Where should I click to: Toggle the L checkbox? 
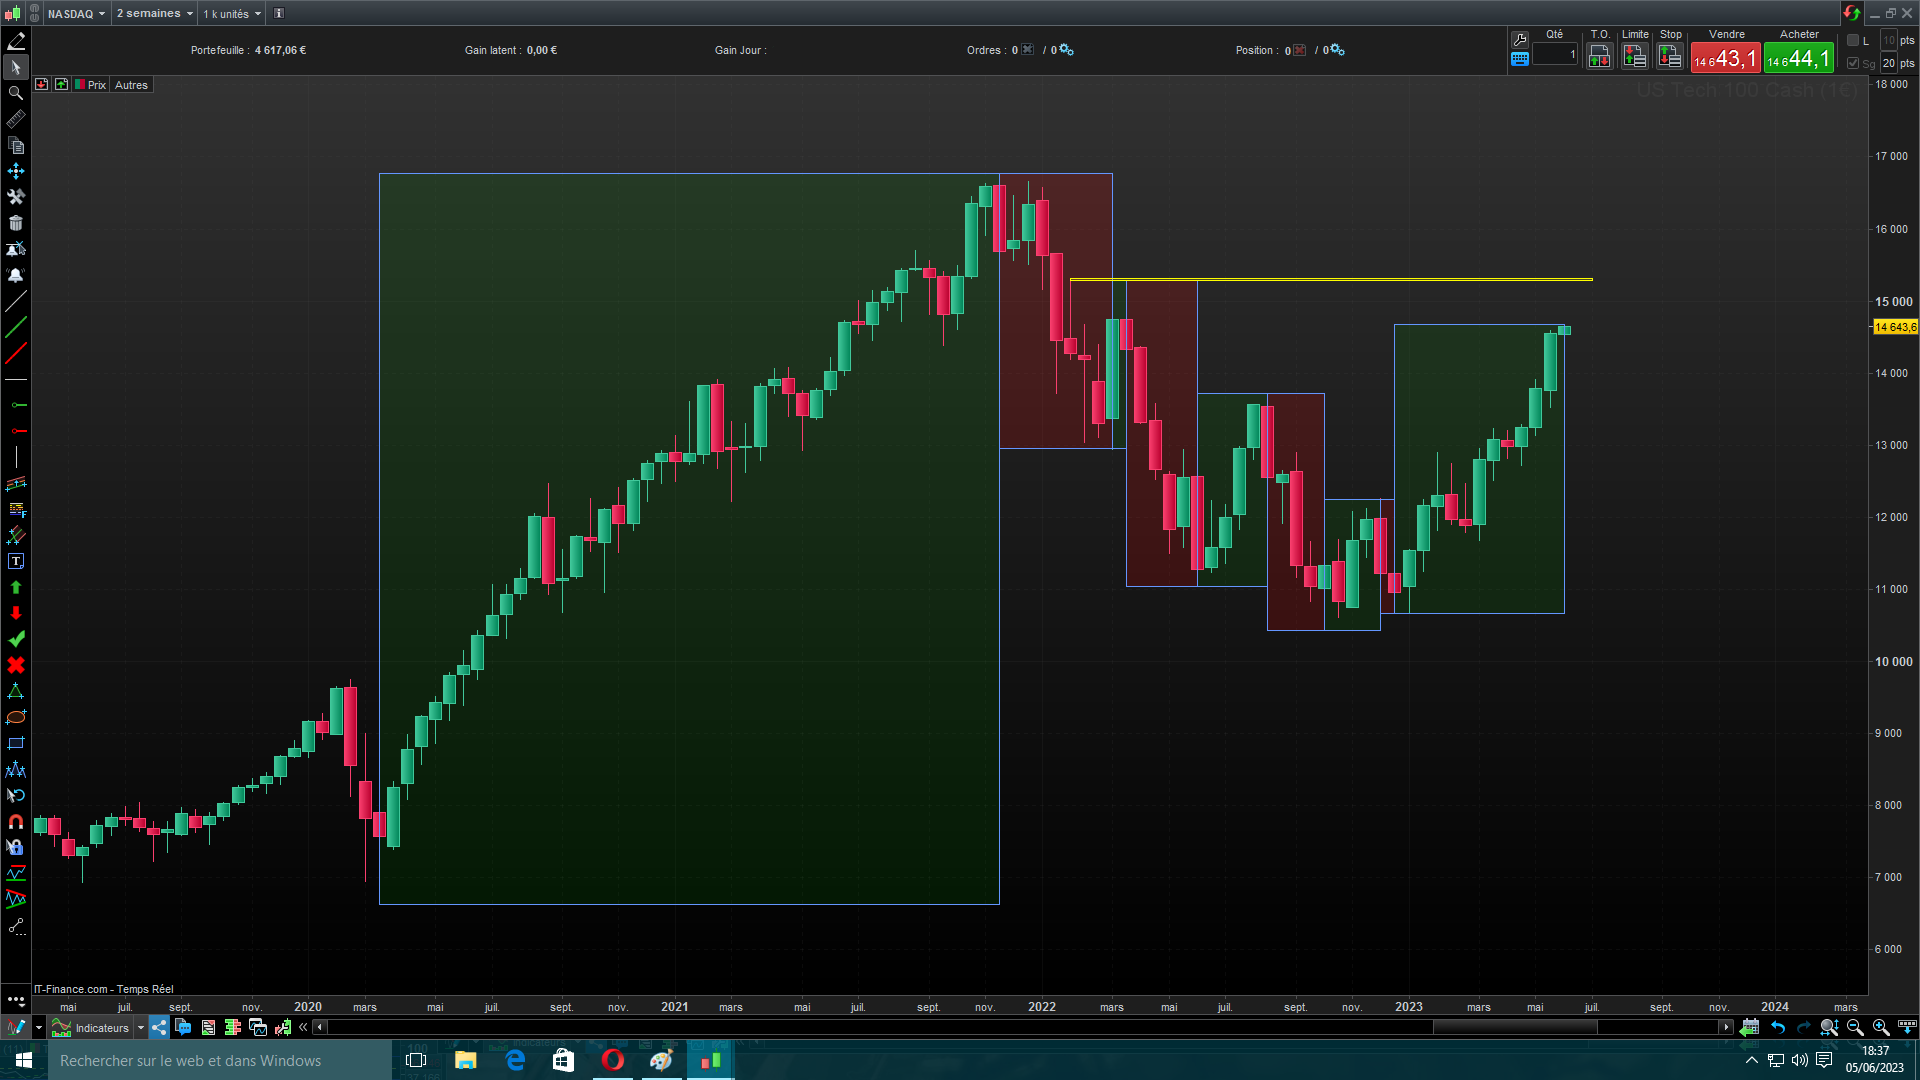point(1853,40)
